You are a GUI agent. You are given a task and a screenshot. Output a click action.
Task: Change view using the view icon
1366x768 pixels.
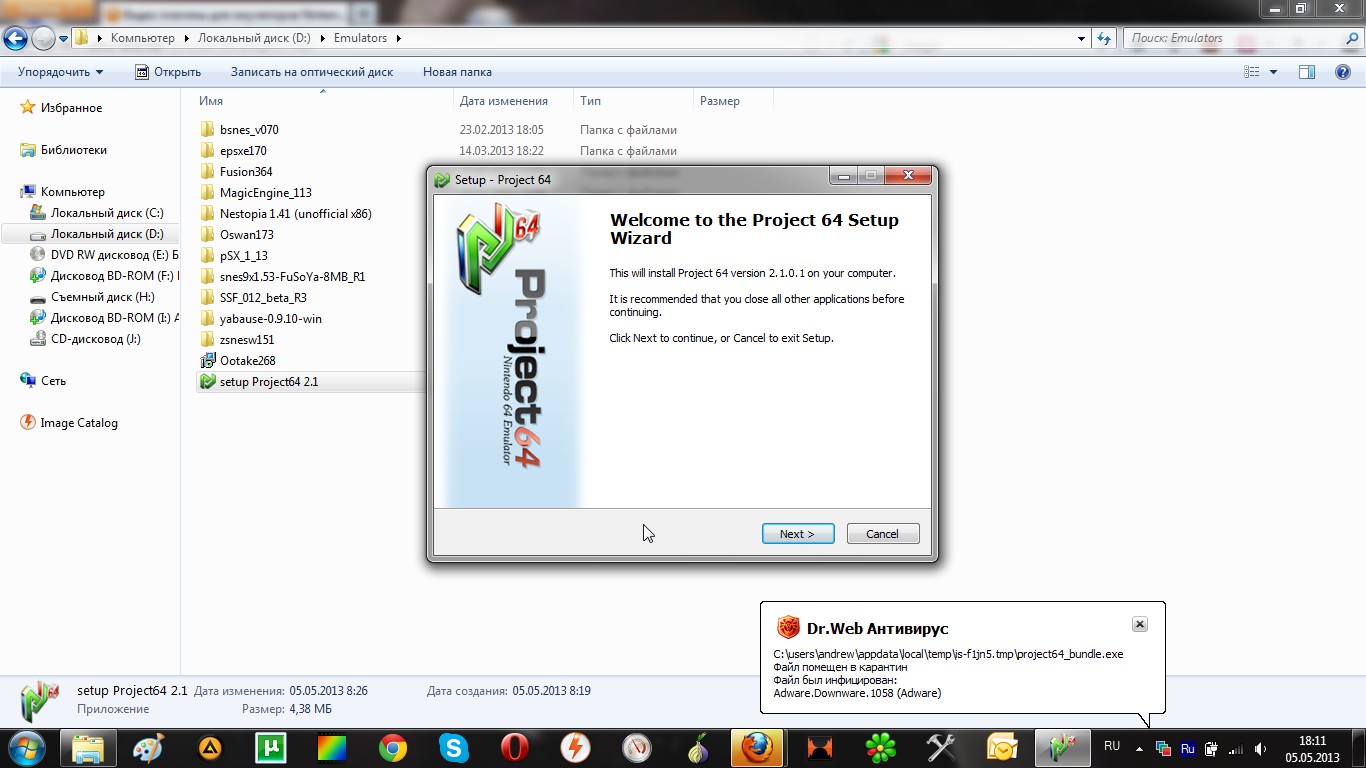click(x=1252, y=72)
